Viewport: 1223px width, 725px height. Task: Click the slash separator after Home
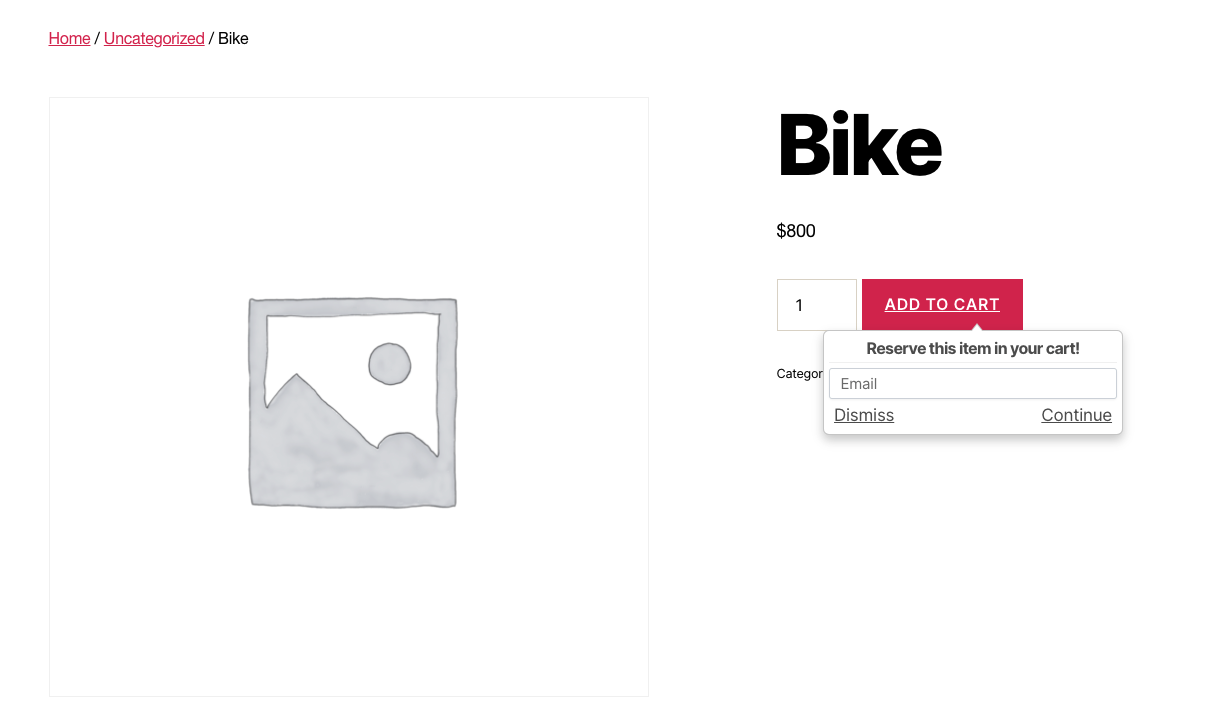97,38
